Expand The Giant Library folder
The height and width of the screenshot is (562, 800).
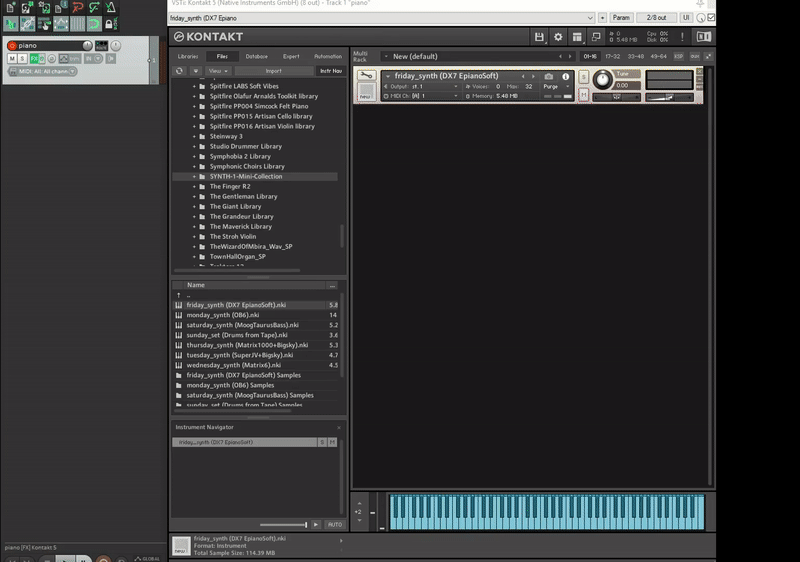[194, 207]
